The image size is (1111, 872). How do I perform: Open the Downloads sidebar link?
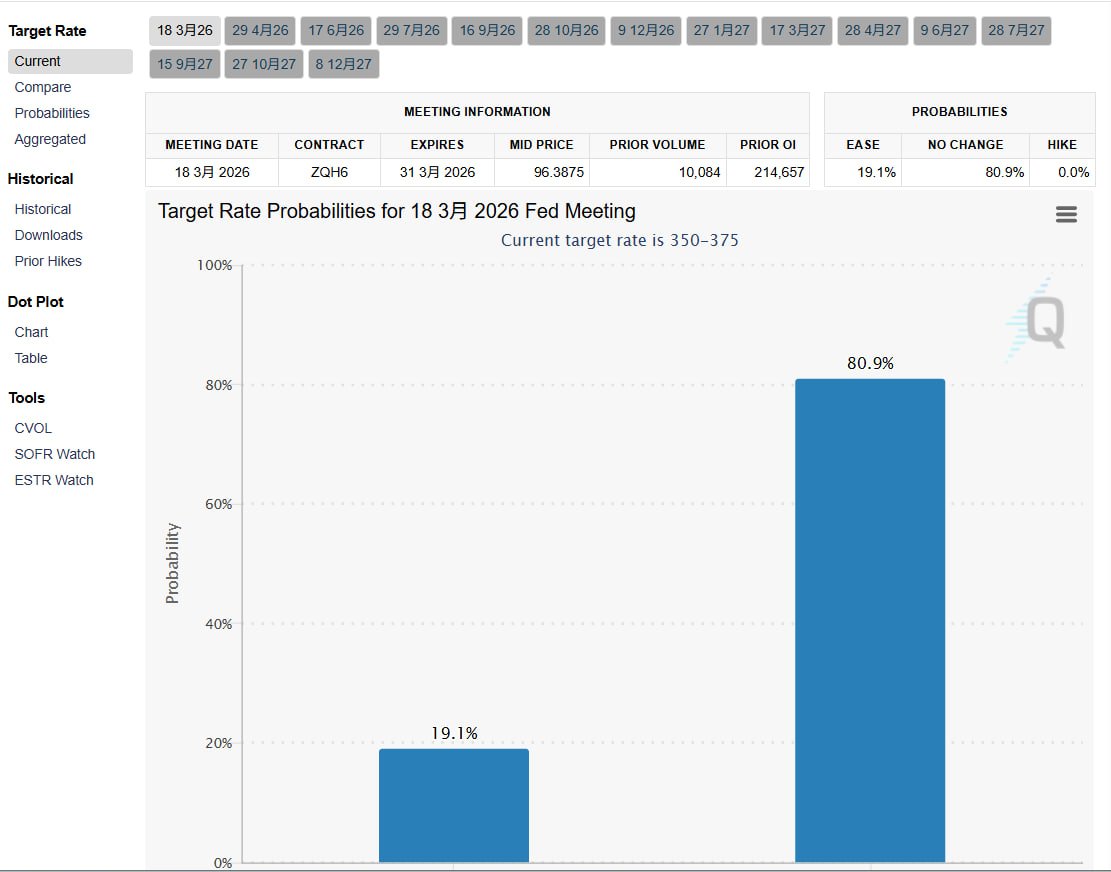pyautogui.click(x=48, y=235)
